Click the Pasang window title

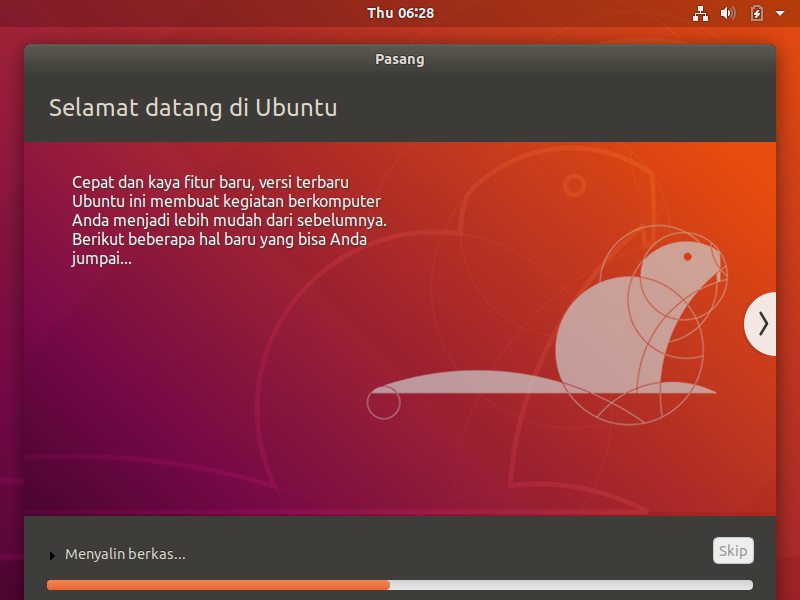point(400,59)
